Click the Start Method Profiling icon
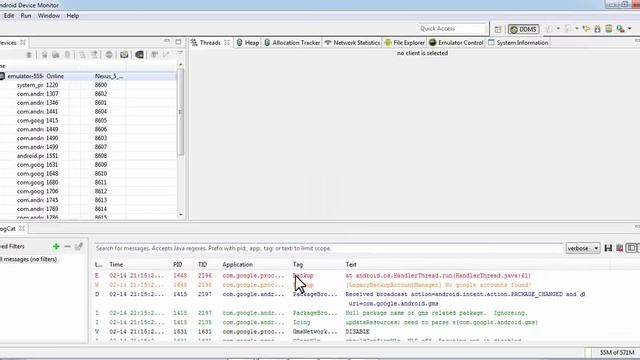Image resolution: width=640 pixels, height=360 pixels. pos(94,55)
